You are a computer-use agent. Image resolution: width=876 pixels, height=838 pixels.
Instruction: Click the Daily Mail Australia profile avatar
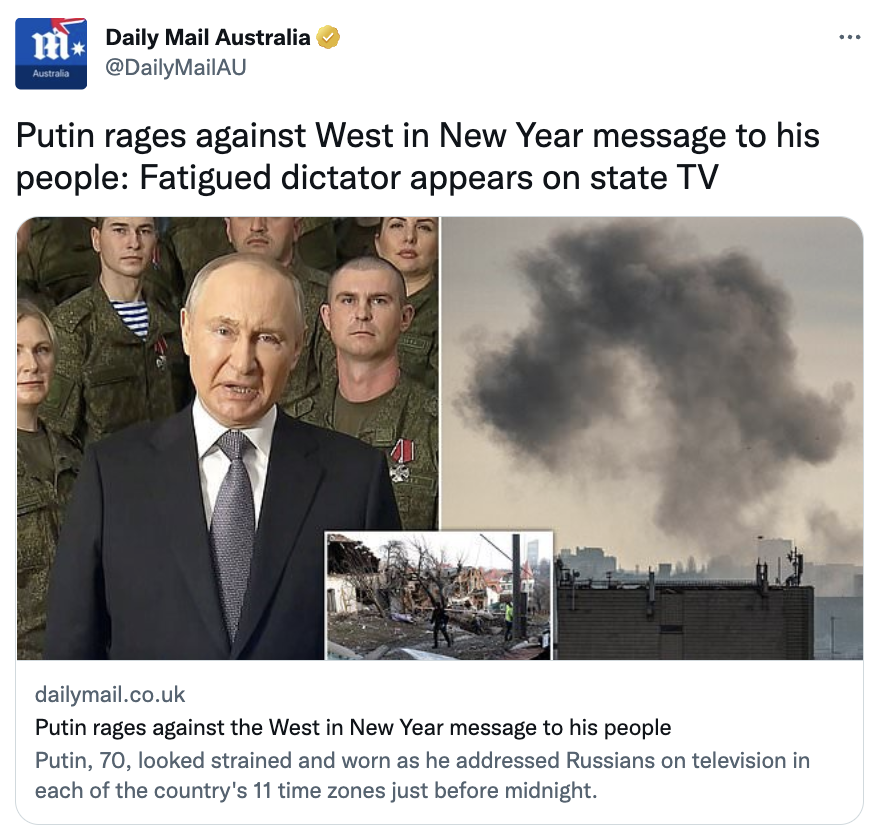coord(51,53)
